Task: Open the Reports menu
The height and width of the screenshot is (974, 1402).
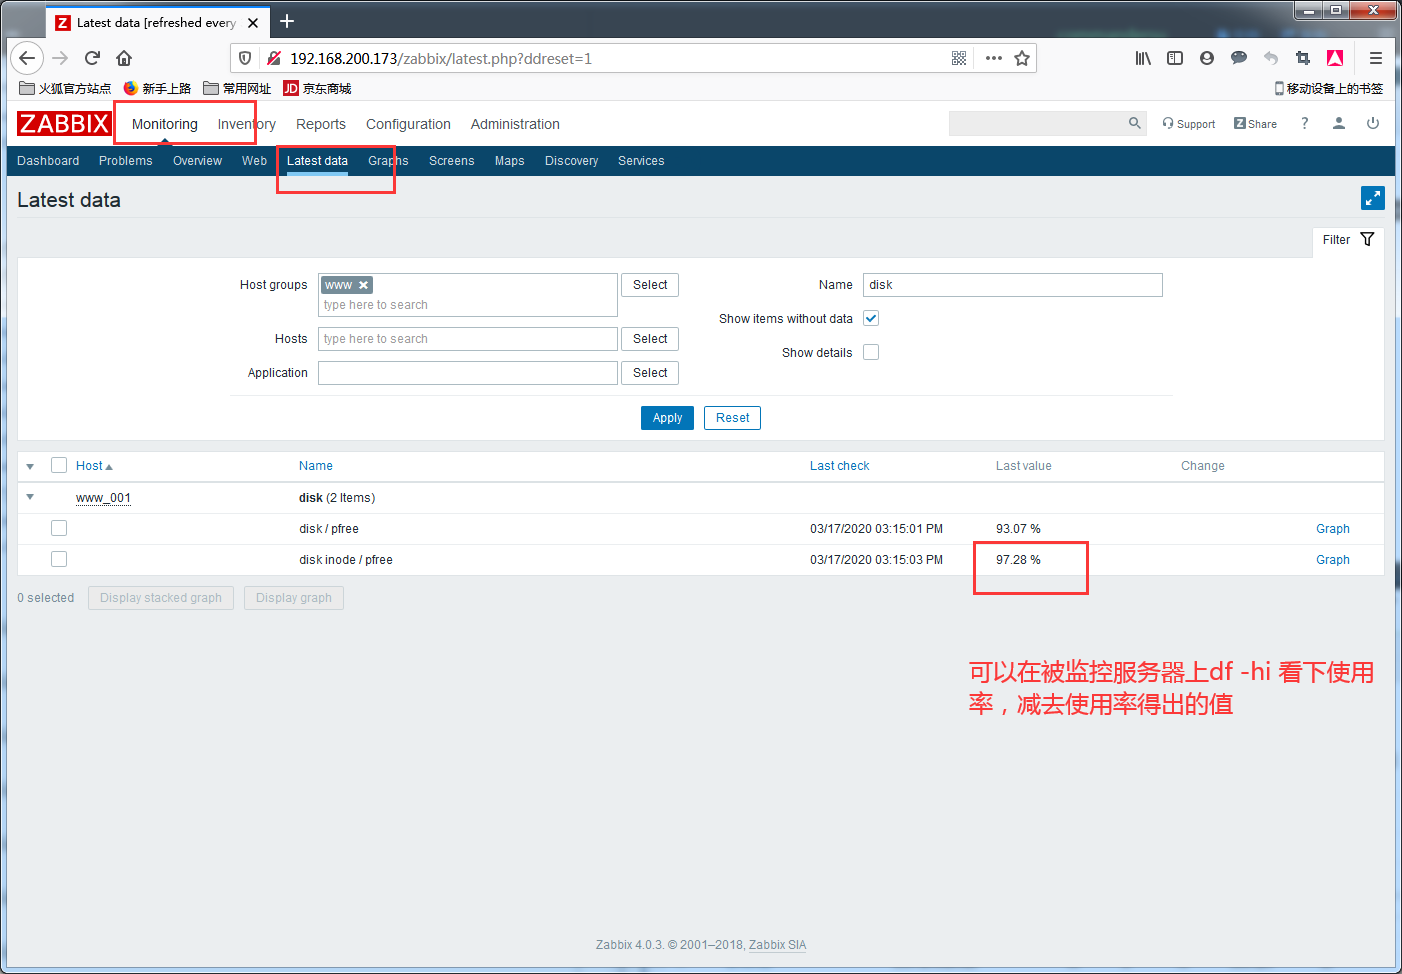Action: (321, 124)
